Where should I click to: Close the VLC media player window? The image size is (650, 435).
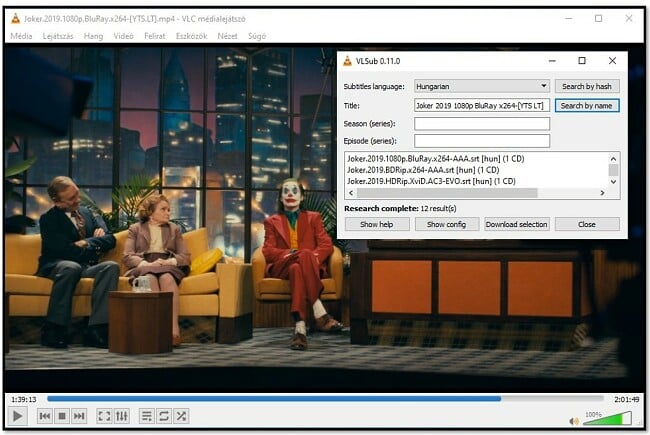[x=629, y=19]
